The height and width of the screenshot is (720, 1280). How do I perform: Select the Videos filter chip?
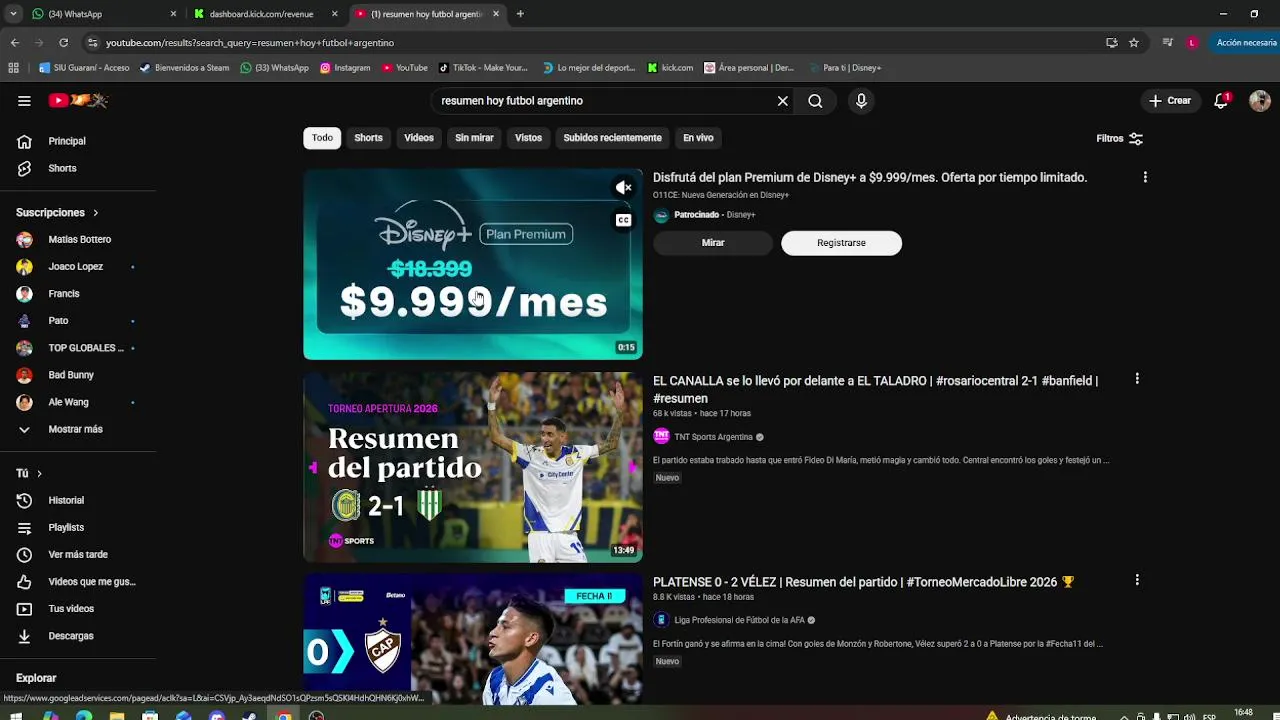pyautogui.click(x=419, y=138)
